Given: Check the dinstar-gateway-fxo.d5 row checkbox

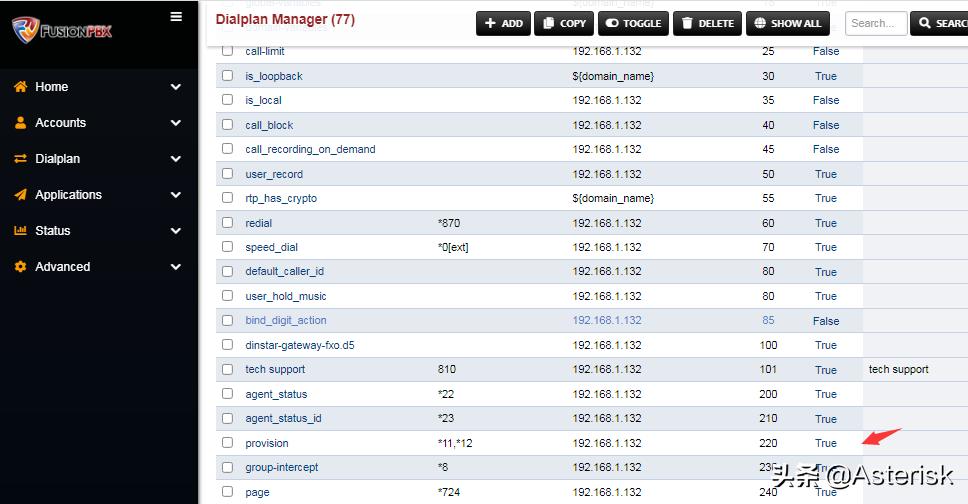Looking at the screenshot, I should click(227, 345).
